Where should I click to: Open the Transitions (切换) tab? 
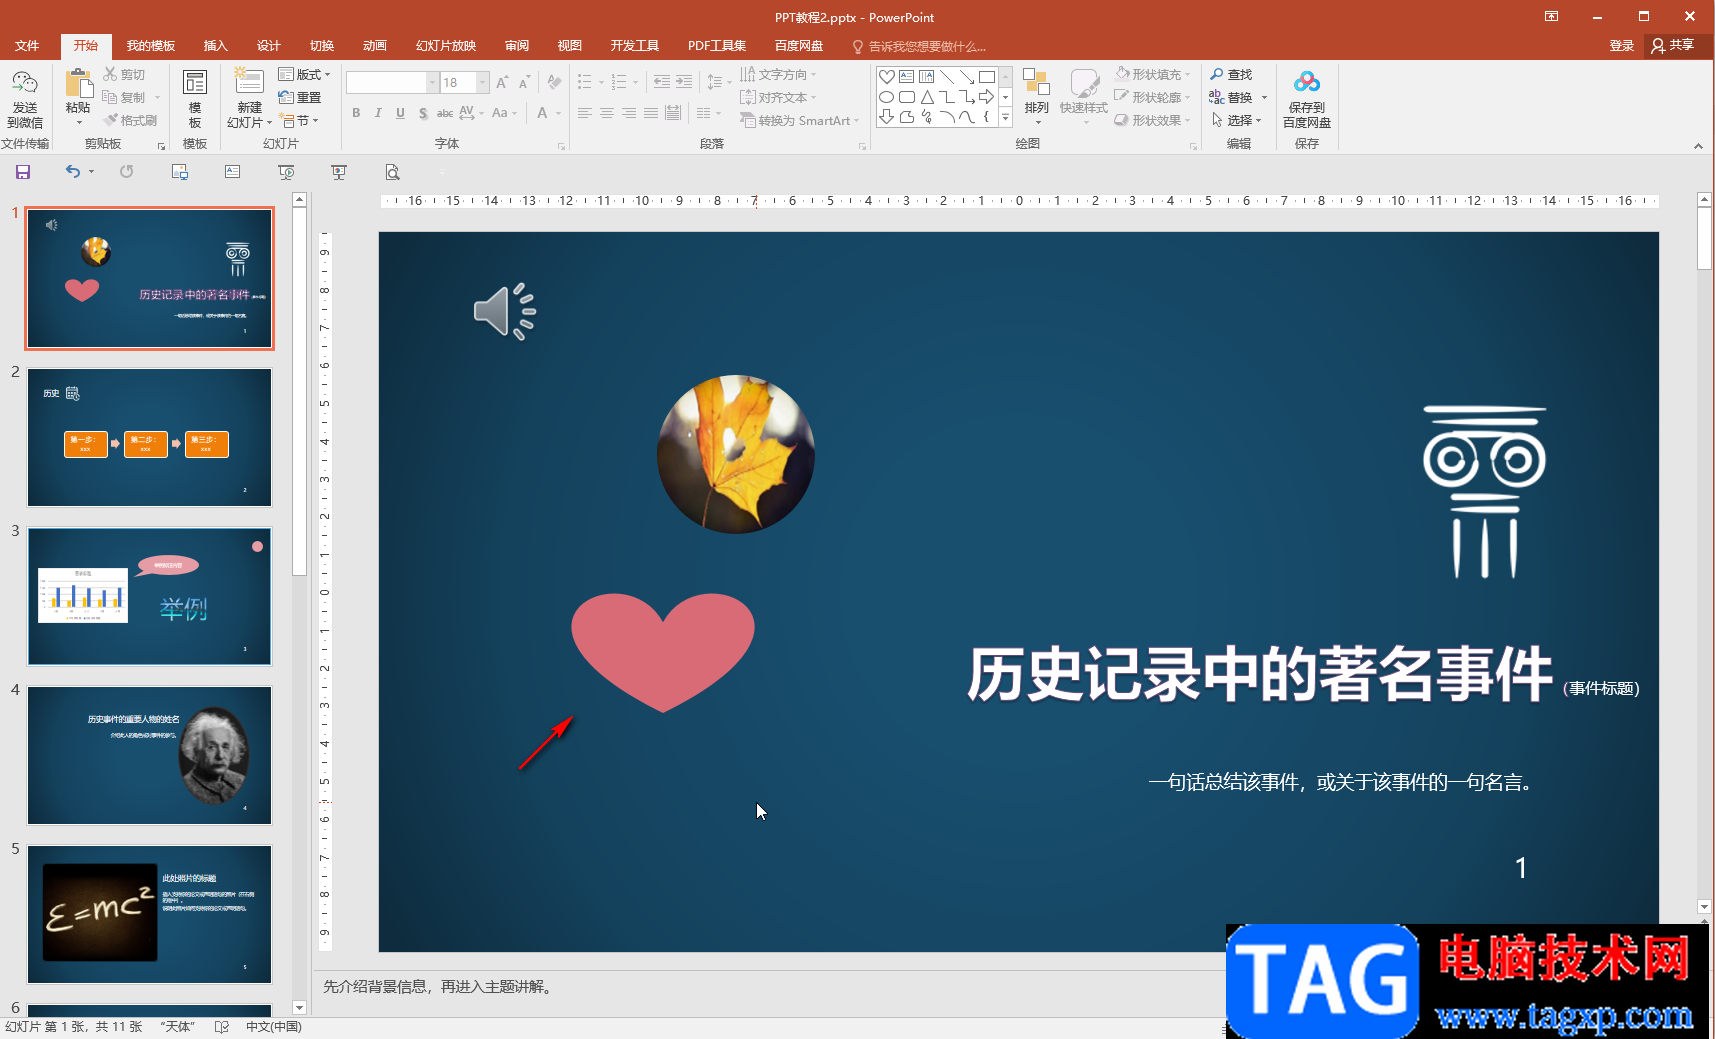pos(322,46)
